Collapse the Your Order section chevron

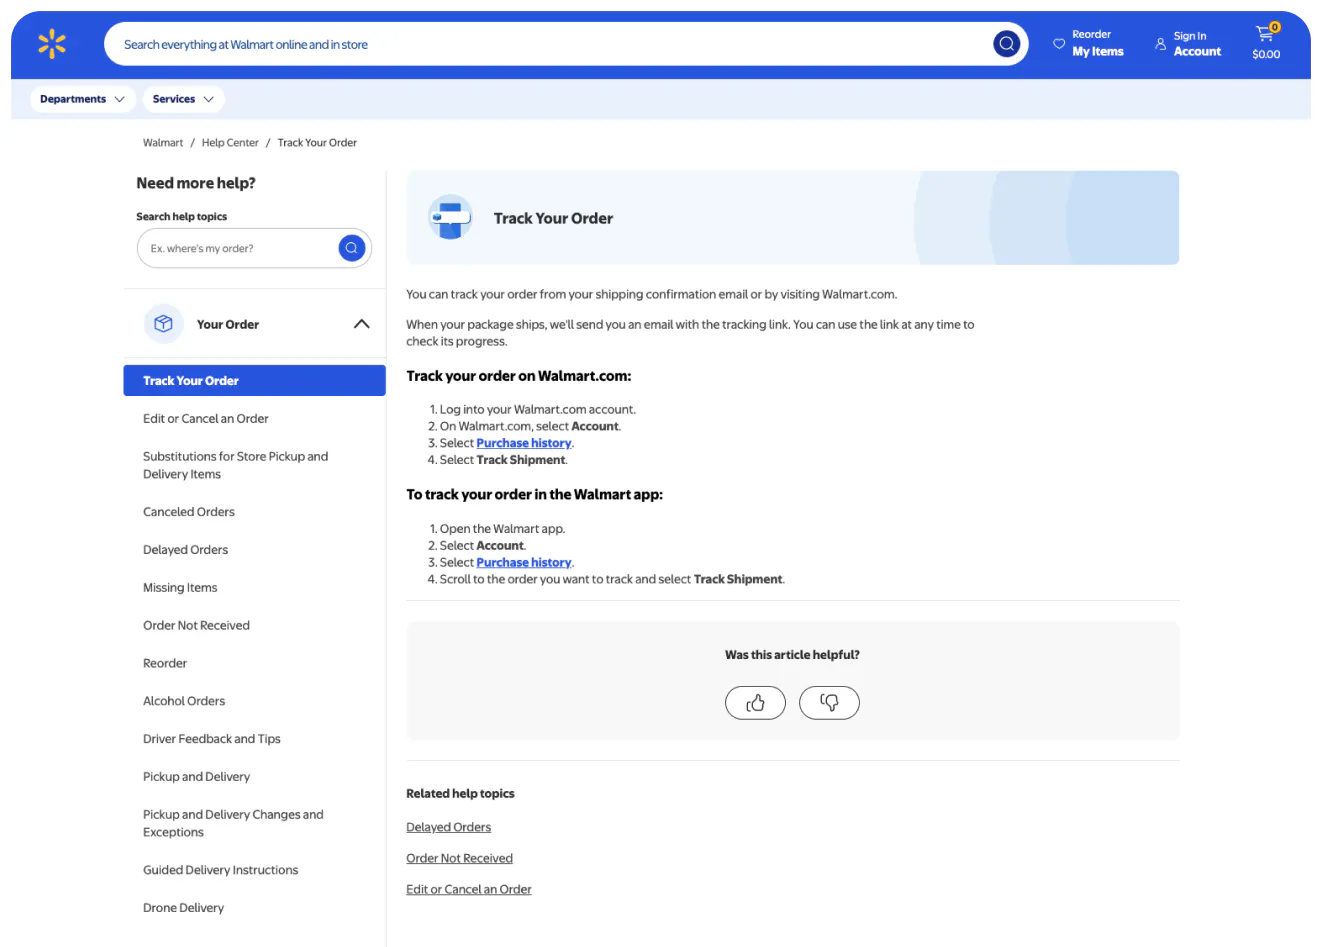(362, 324)
